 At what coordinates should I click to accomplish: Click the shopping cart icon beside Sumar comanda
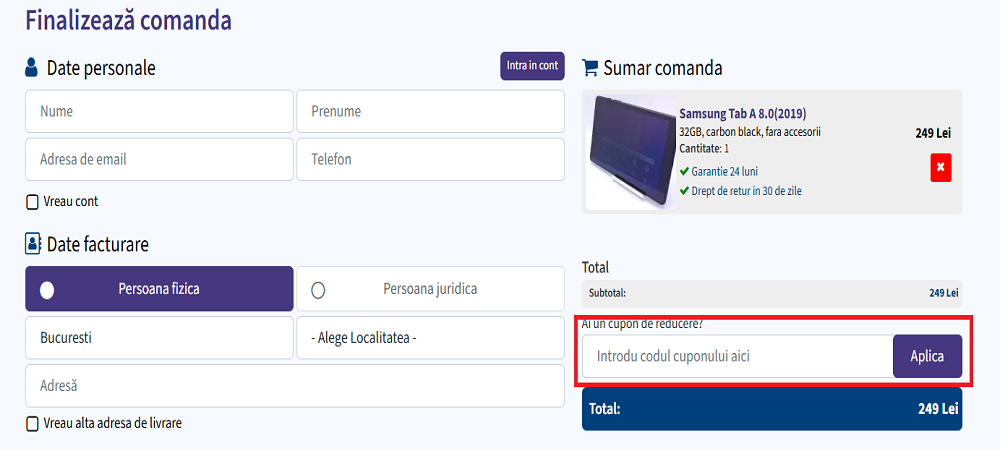click(x=590, y=68)
